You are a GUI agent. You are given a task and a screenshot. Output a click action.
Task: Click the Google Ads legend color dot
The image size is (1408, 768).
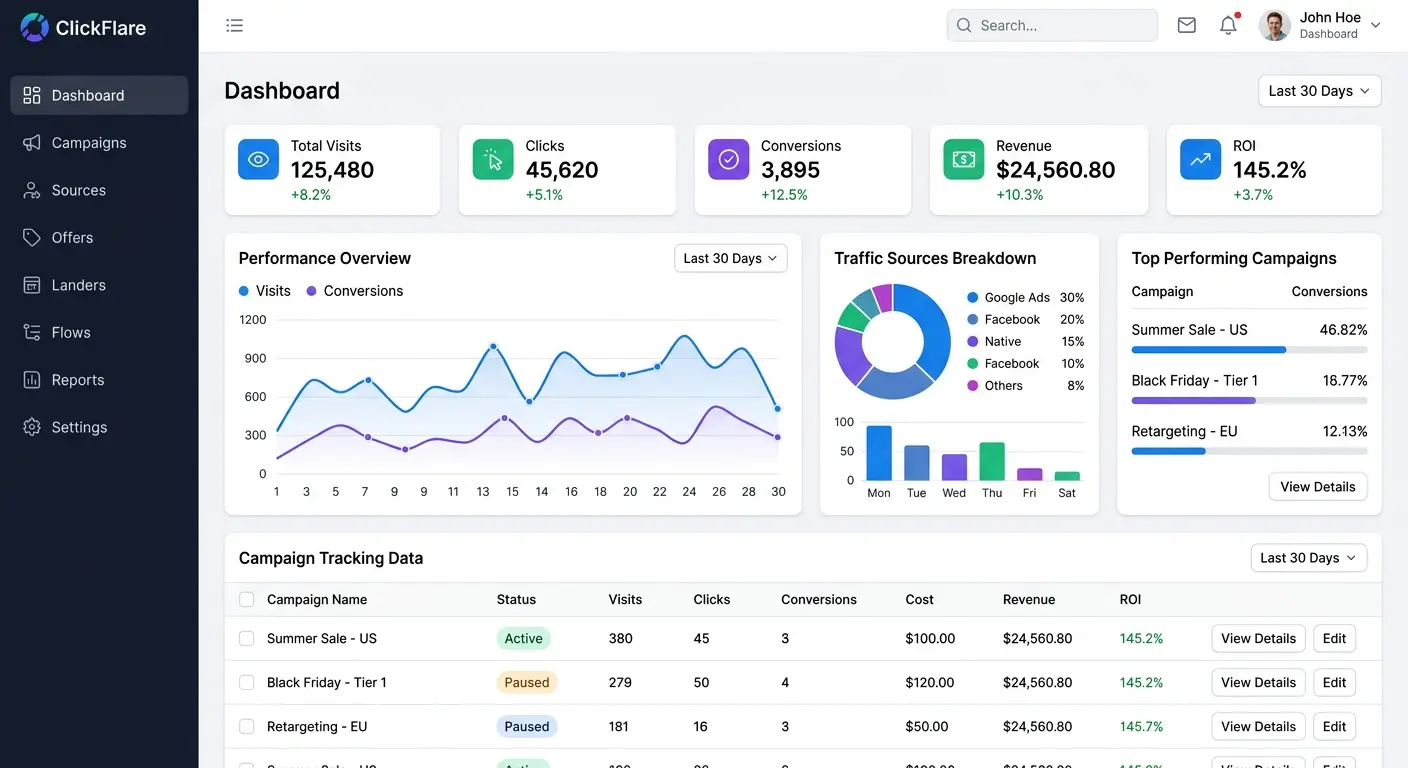(x=972, y=298)
